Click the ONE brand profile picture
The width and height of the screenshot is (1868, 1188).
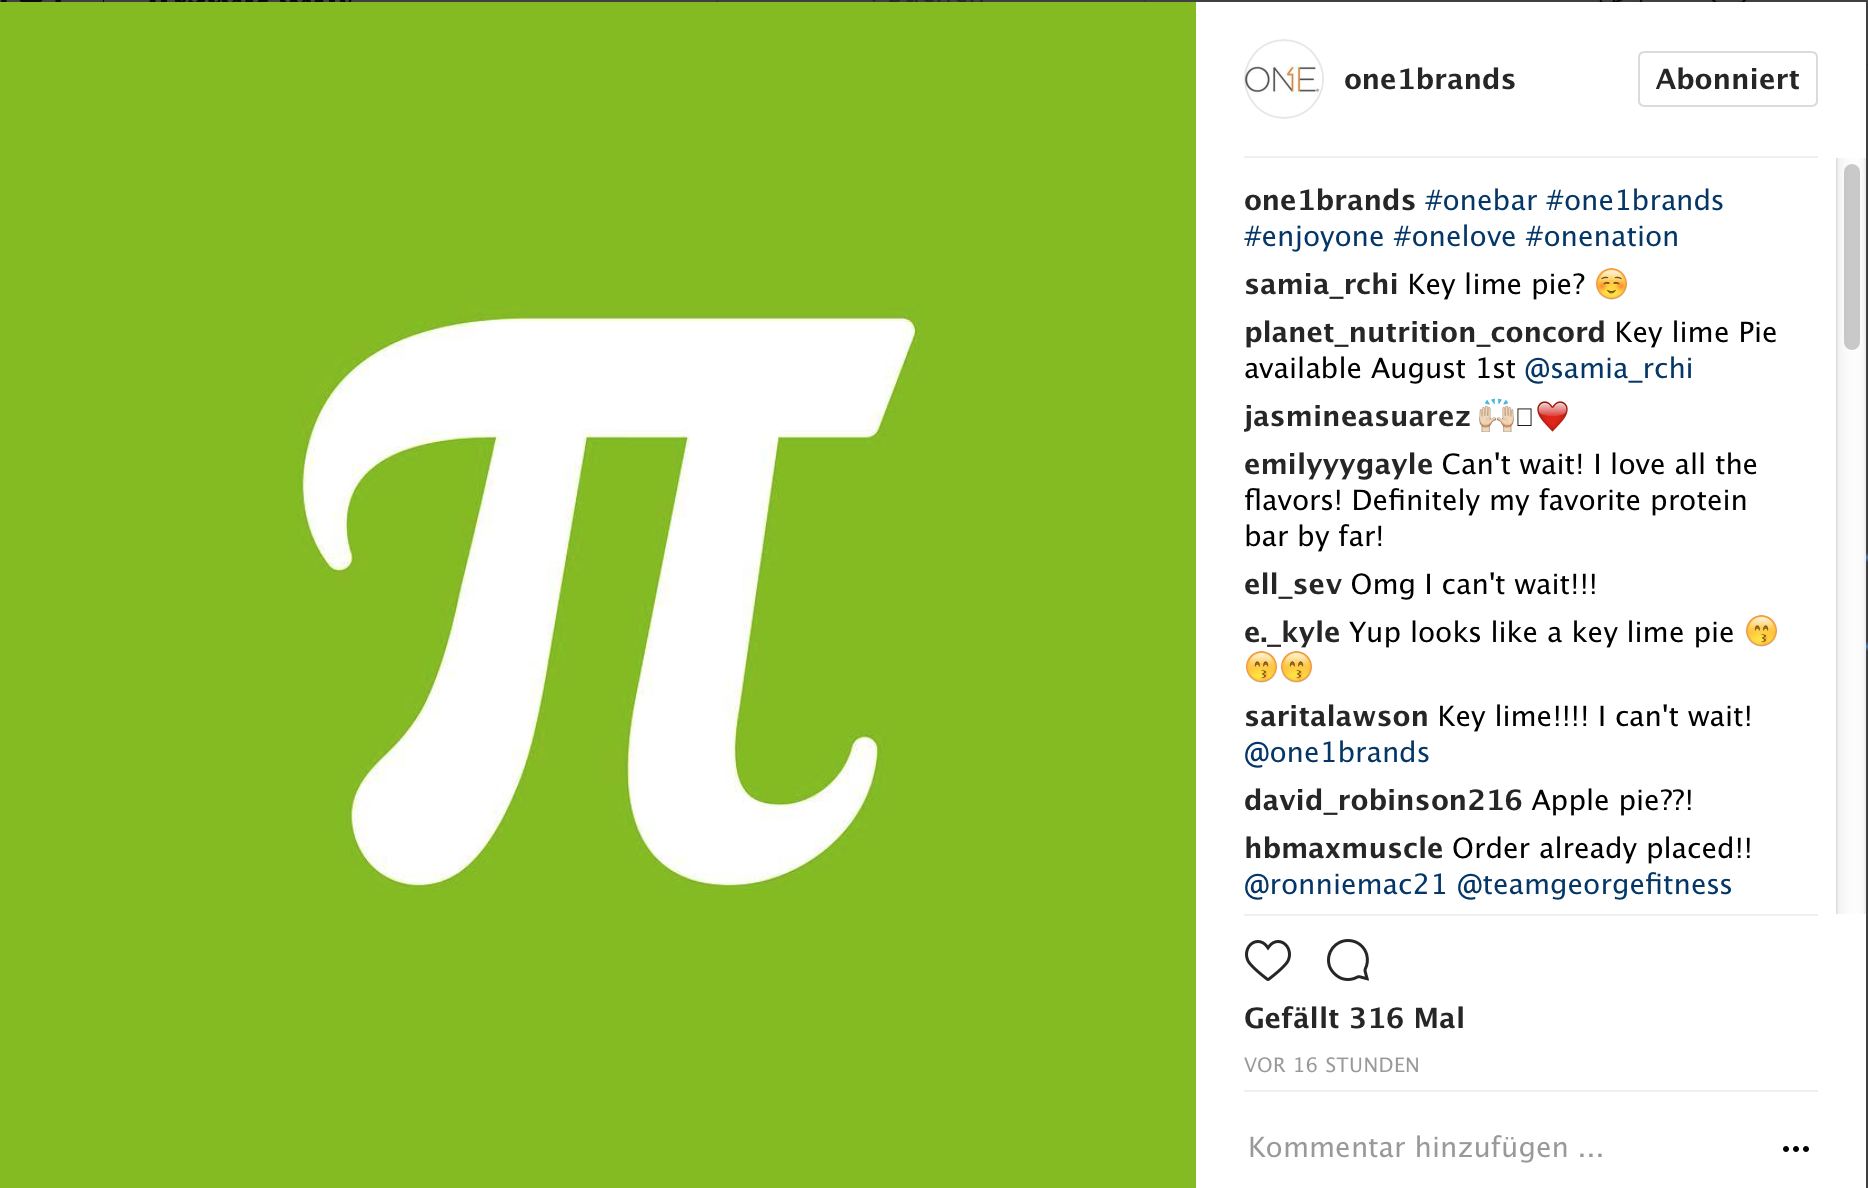(1283, 79)
